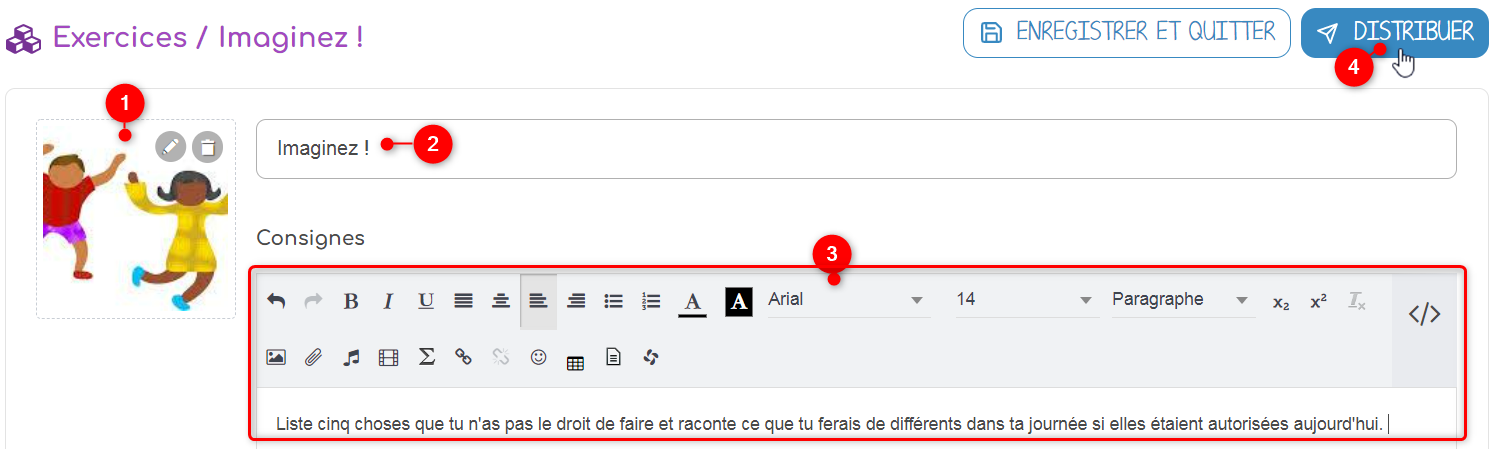
Task: Insert a table
Action: point(575,363)
